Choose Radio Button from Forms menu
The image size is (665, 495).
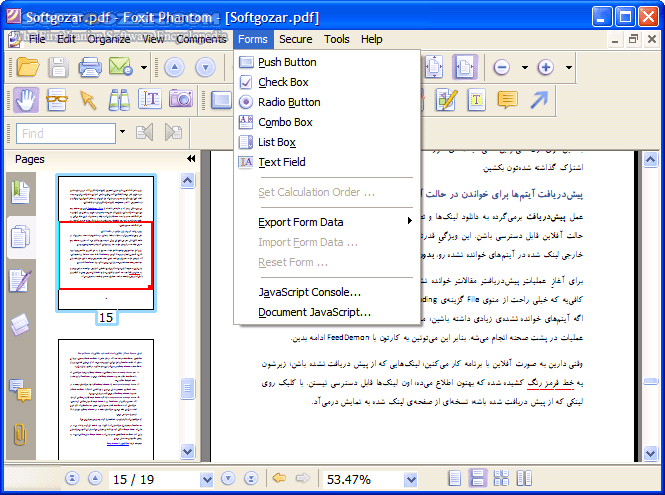pyautogui.click(x=327, y=102)
